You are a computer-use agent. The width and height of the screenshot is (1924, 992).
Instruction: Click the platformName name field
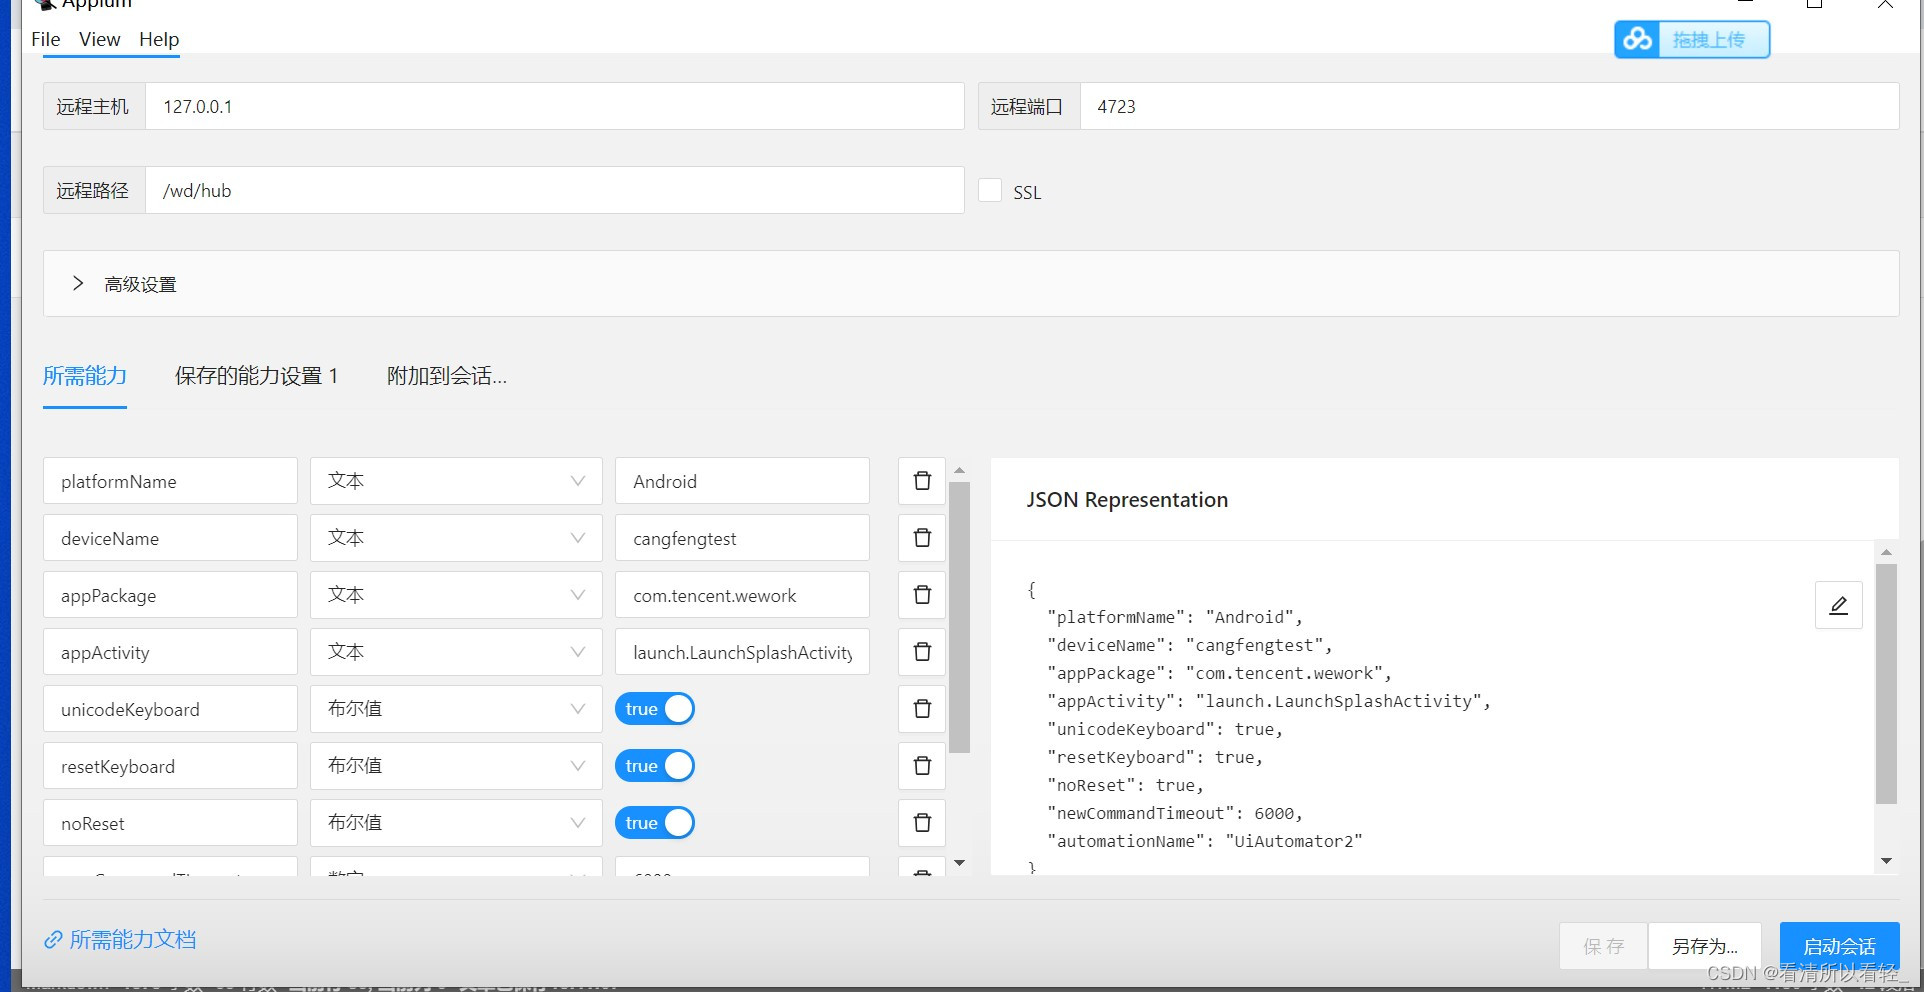170,481
